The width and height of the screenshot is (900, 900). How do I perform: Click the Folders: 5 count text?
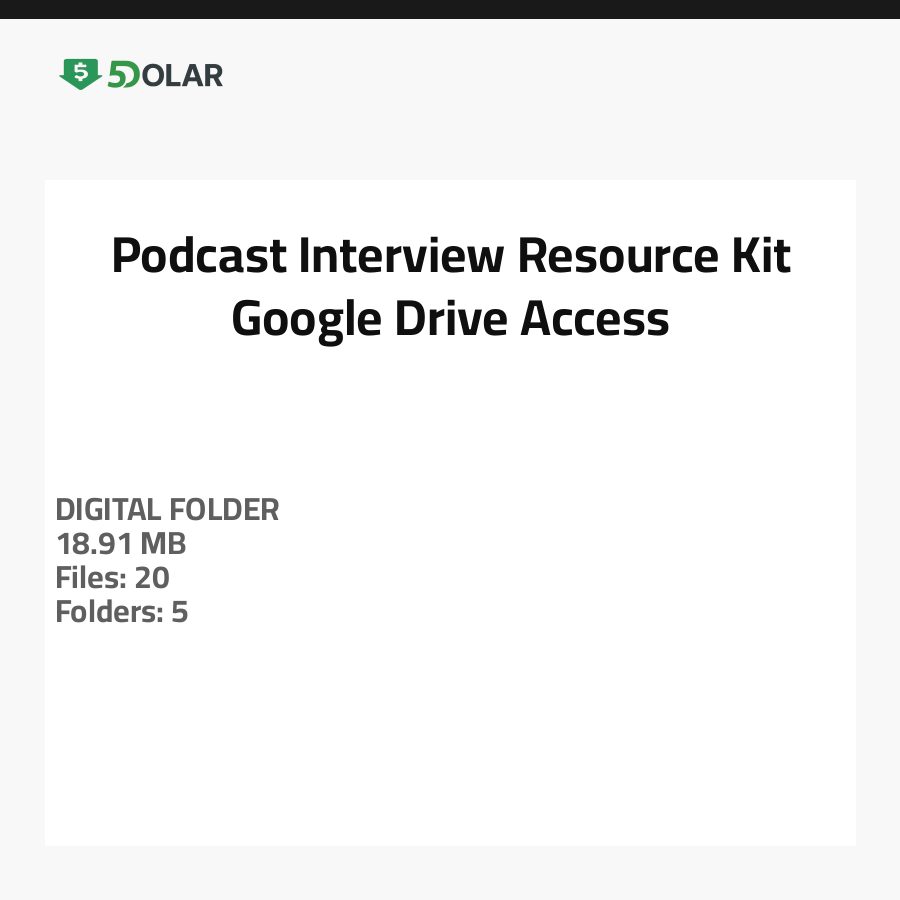(x=122, y=612)
